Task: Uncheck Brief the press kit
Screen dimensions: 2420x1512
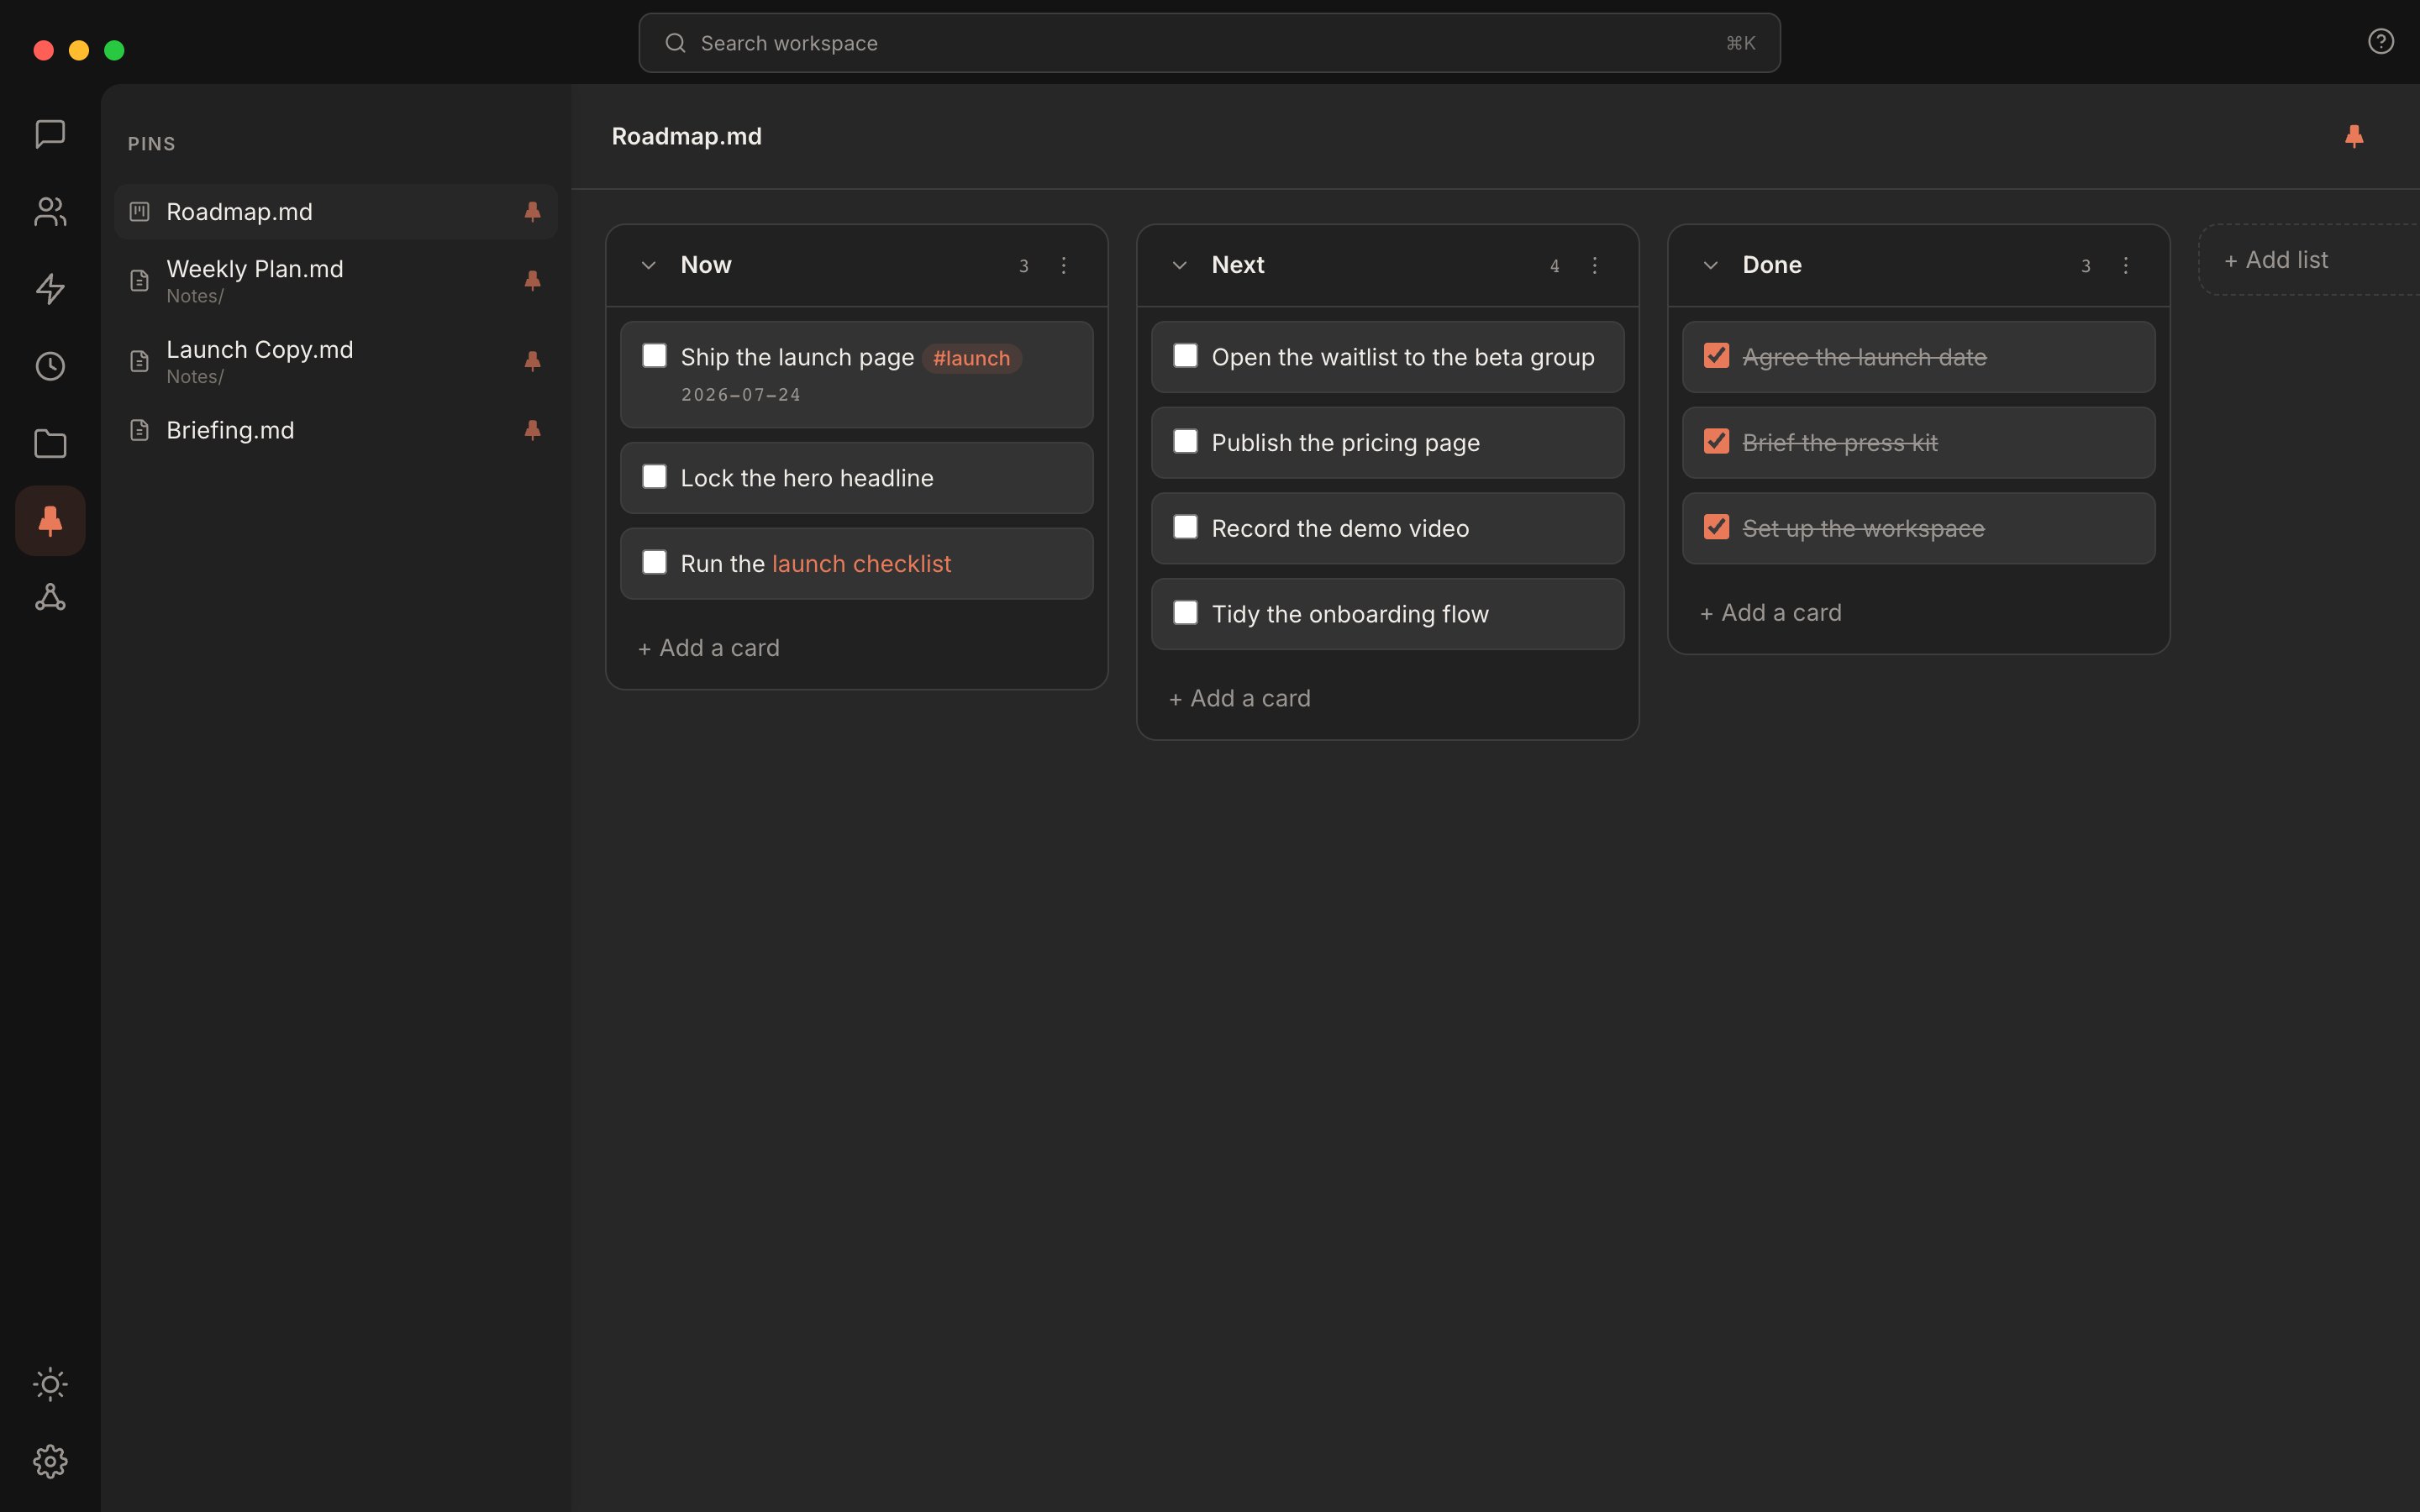Action: [1716, 441]
